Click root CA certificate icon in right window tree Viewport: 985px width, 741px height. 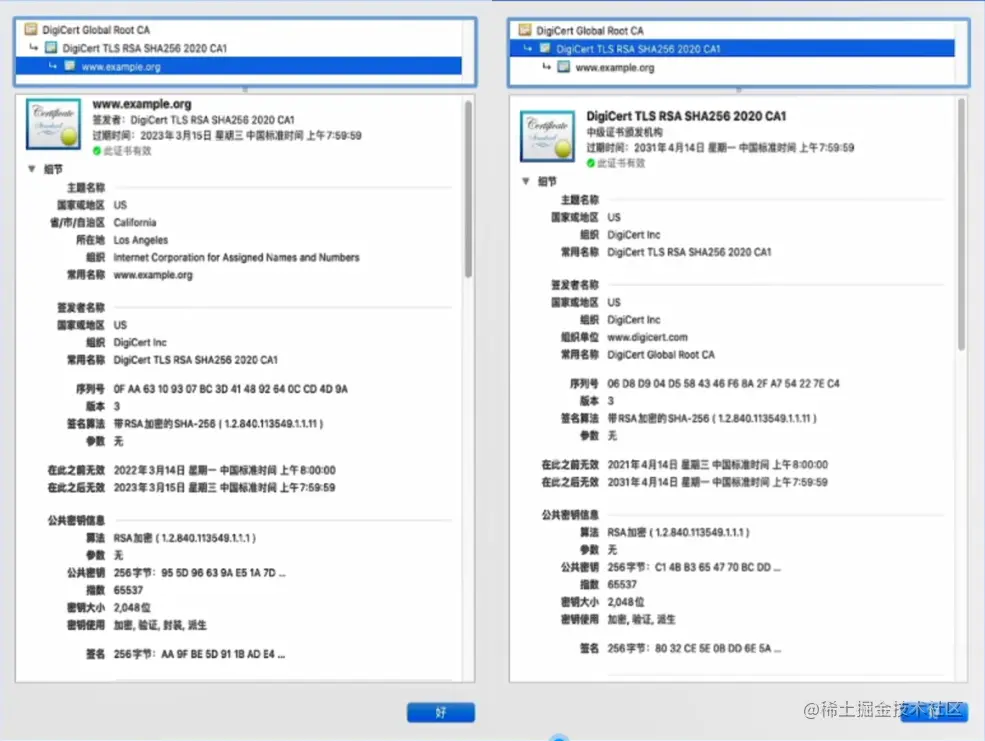pyautogui.click(x=525, y=30)
